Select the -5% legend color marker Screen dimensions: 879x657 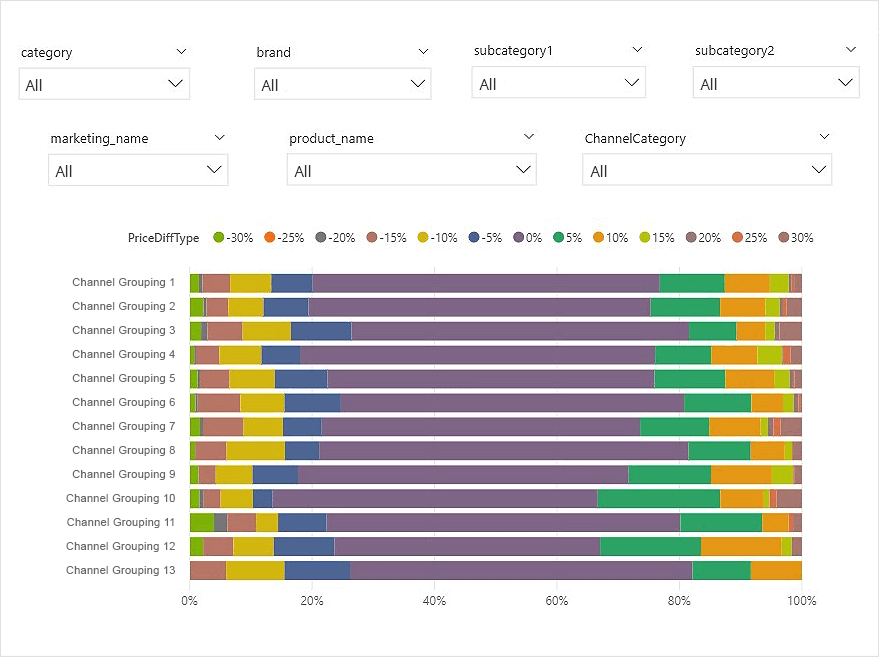point(474,237)
